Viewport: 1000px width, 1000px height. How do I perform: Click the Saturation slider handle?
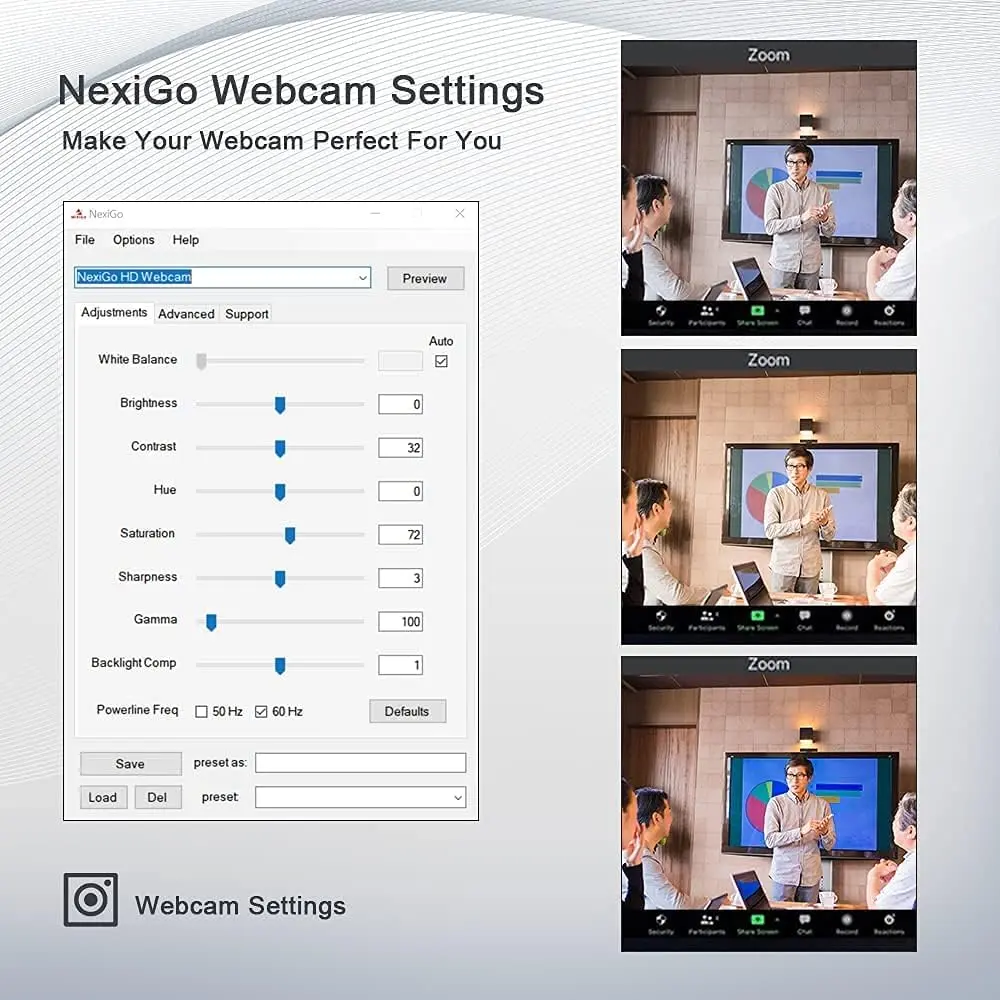click(x=290, y=535)
